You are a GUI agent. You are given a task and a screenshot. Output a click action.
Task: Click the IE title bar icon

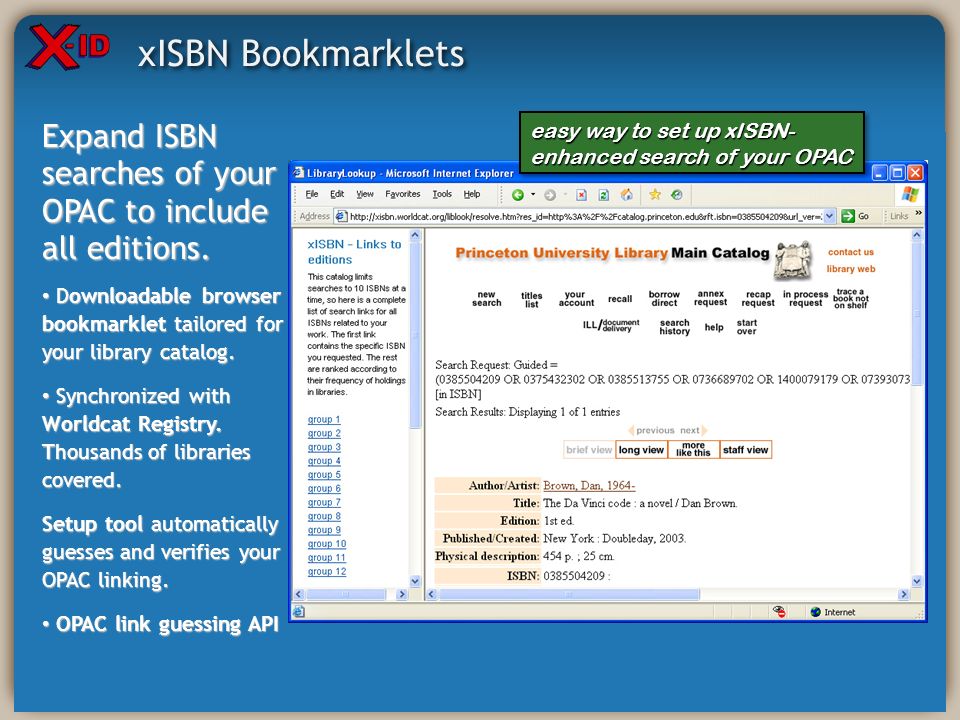(299, 173)
